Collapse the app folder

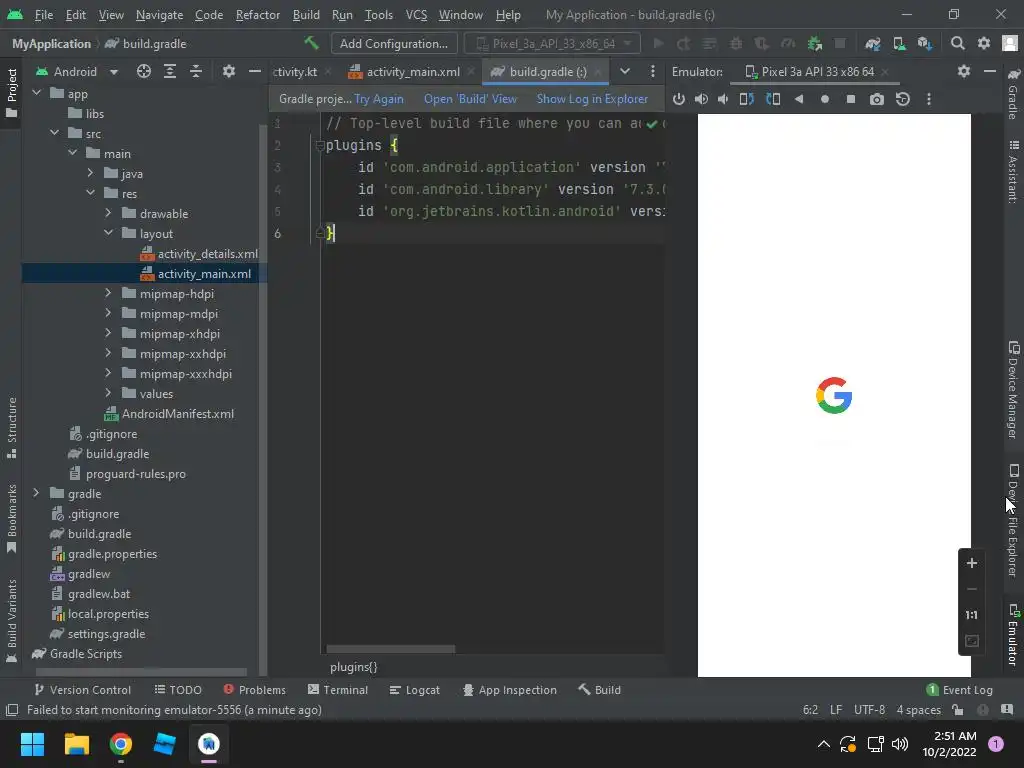pos(37,93)
